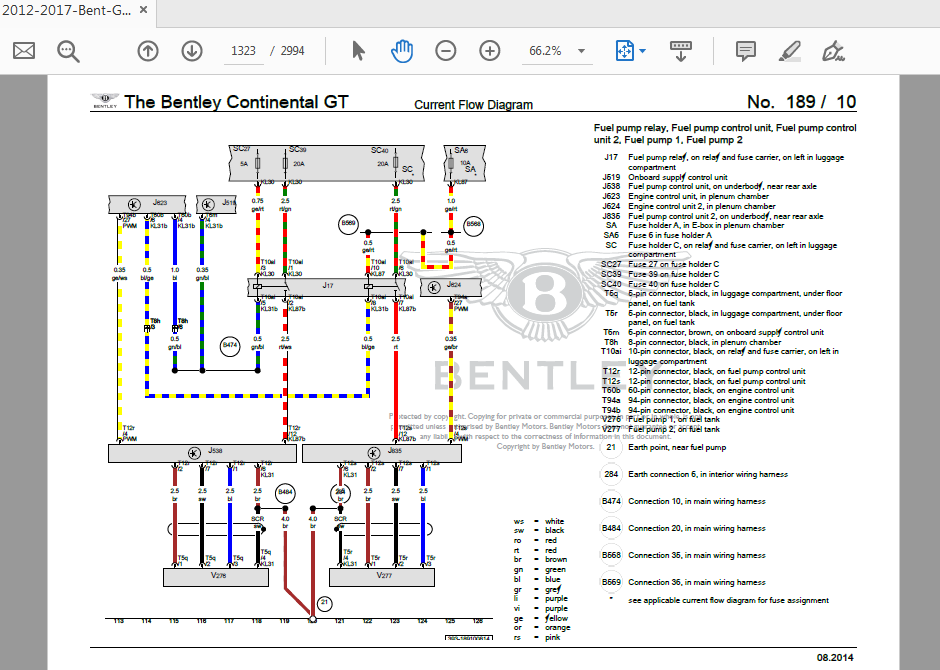Click the scrolling mode keyboard icon

[682, 51]
